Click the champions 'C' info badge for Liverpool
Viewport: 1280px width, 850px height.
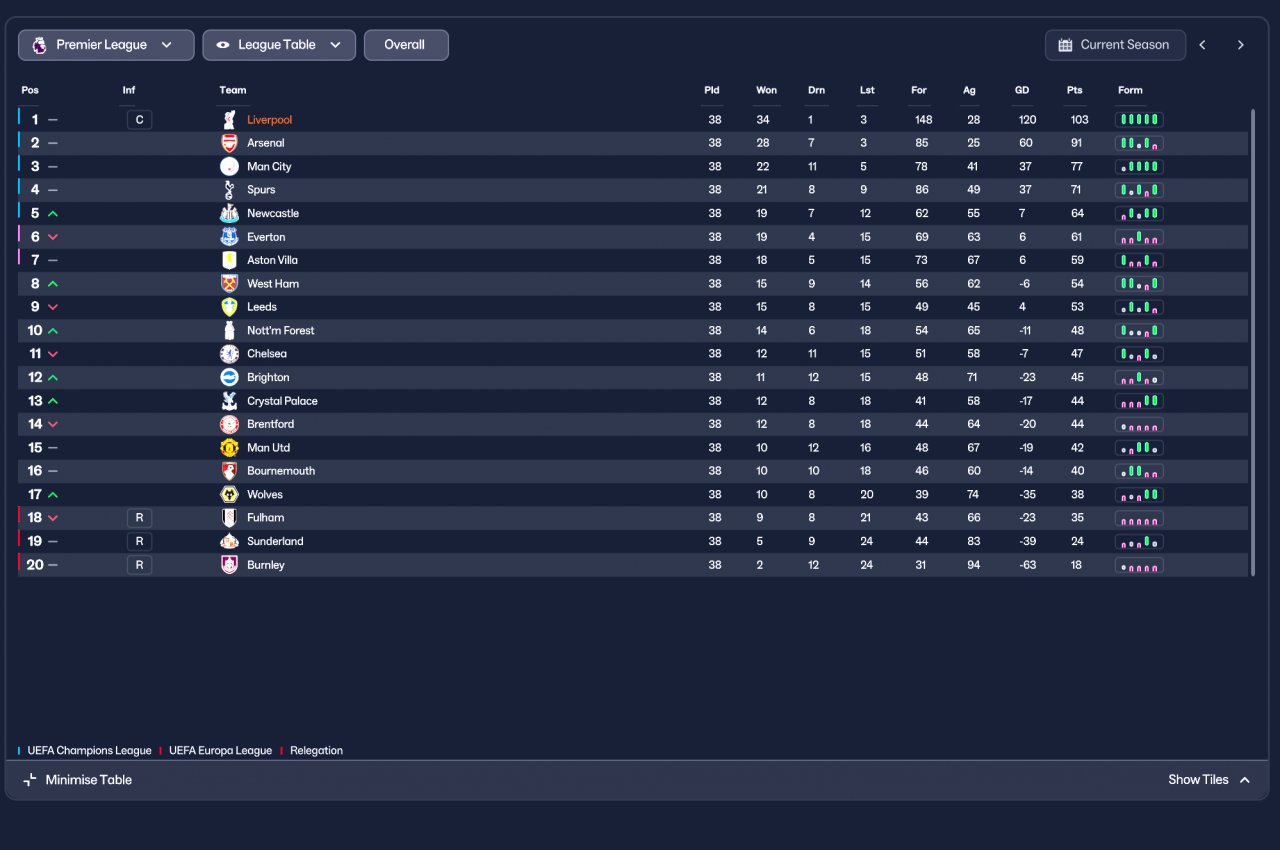coord(139,120)
